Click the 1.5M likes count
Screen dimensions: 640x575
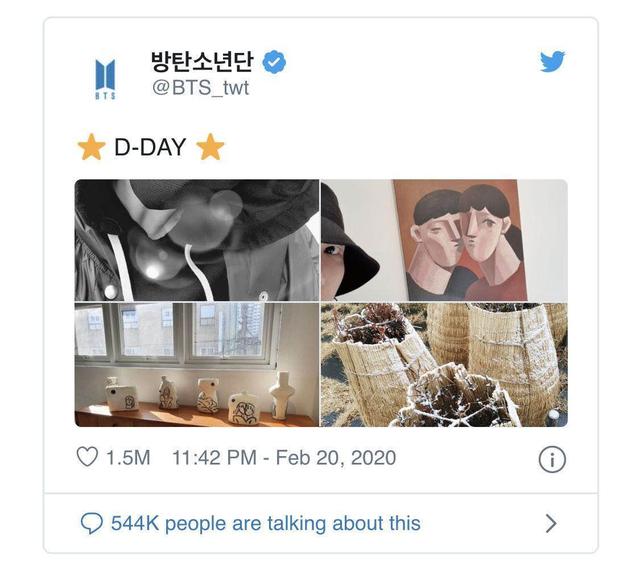(128, 458)
